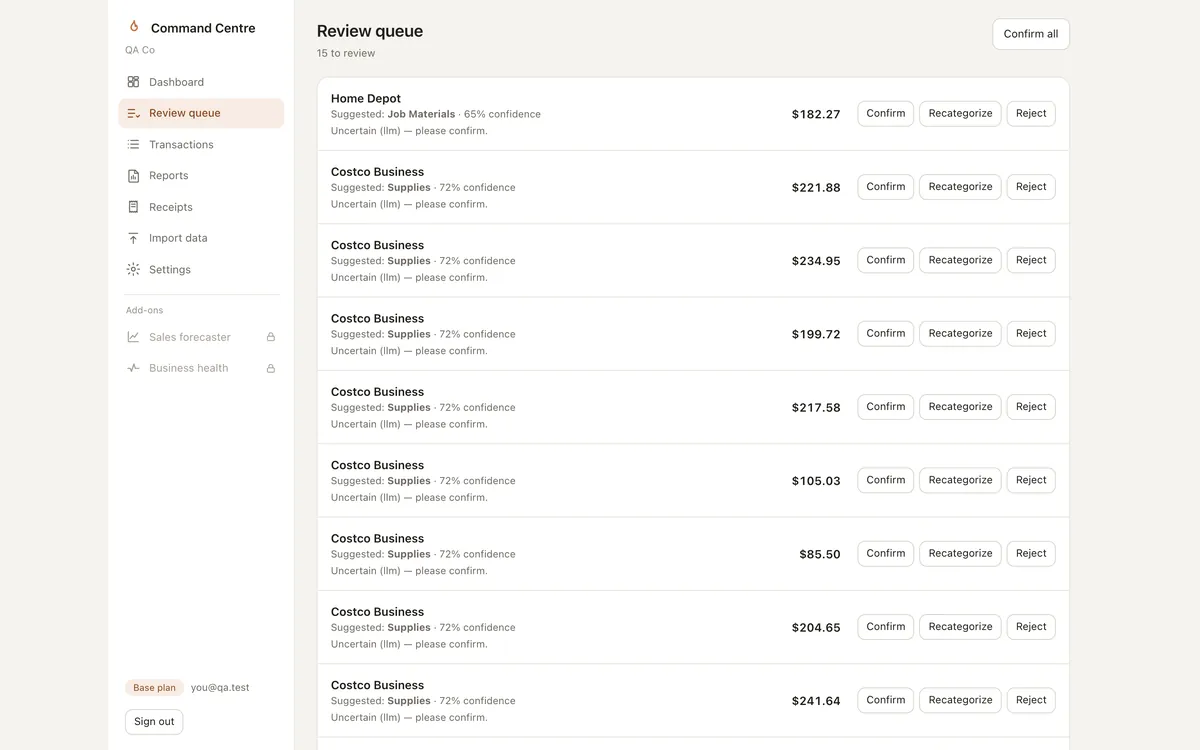Recategorize the Costco Business $85.50 transaction
This screenshot has width=1200, height=750.
click(x=960, y=554)
